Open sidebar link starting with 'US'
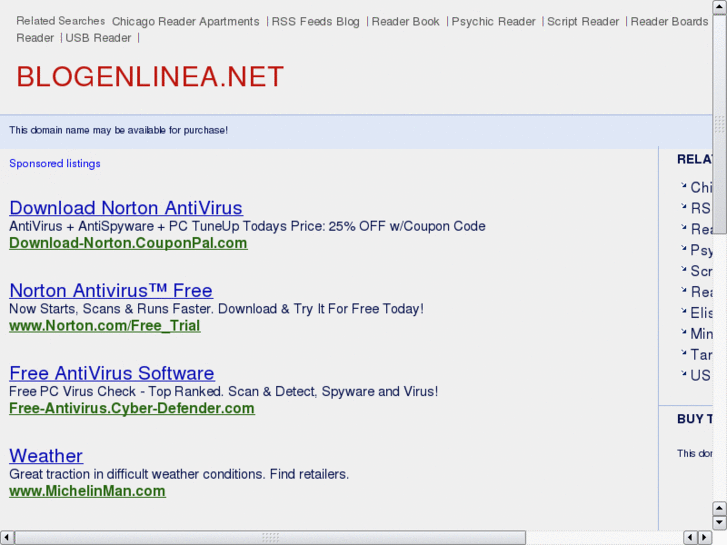This screenshot has height=545, width=727. pyautogui.click(x=701, y=375)
